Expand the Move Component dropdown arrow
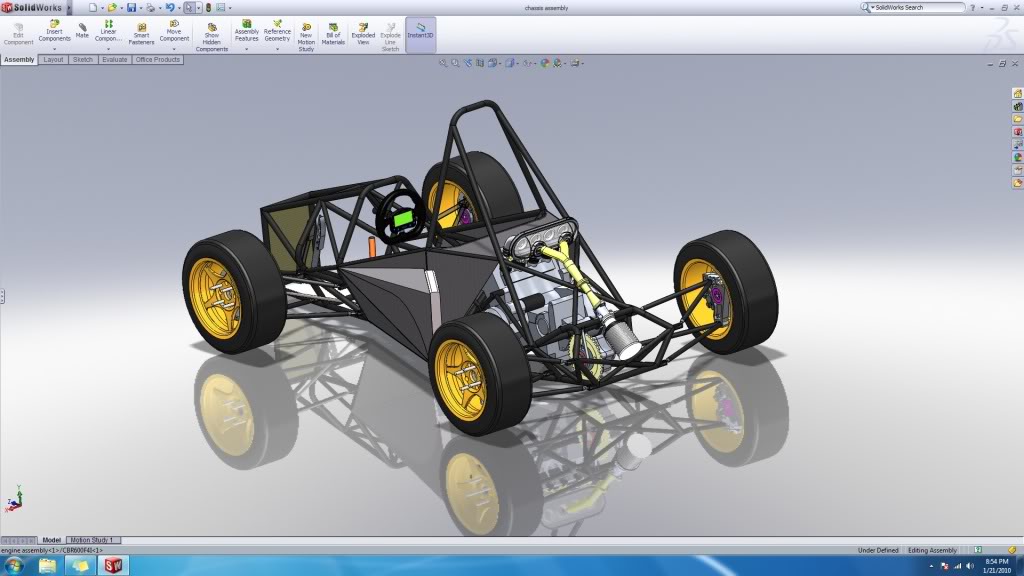 [174, 49]
